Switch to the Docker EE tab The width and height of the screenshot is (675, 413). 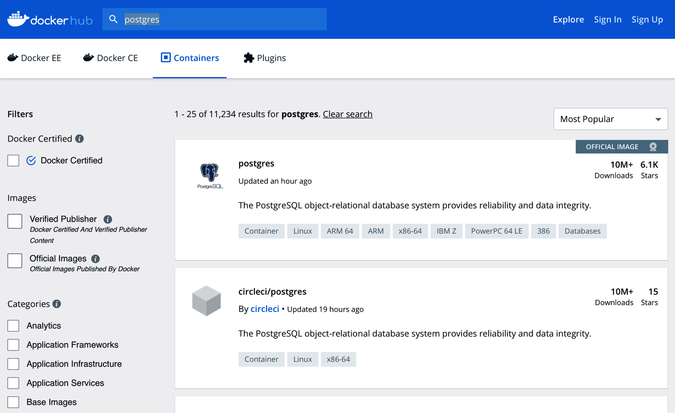coord(34,58)
